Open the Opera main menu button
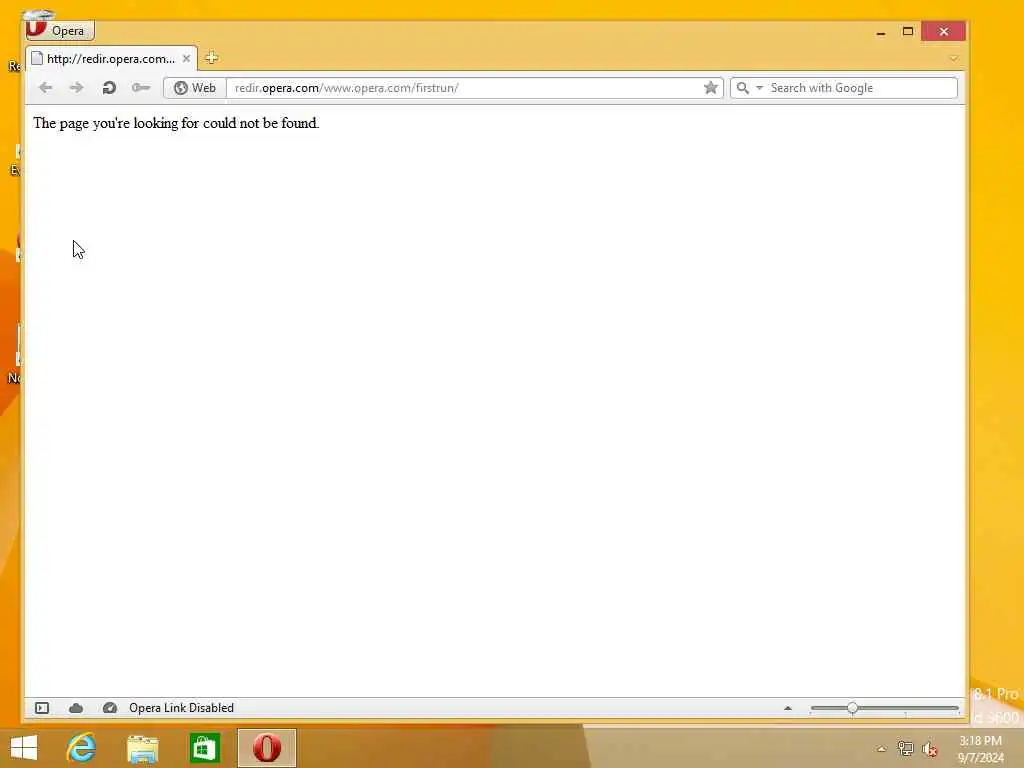The image size is (1024, 768). coord(60,30)
